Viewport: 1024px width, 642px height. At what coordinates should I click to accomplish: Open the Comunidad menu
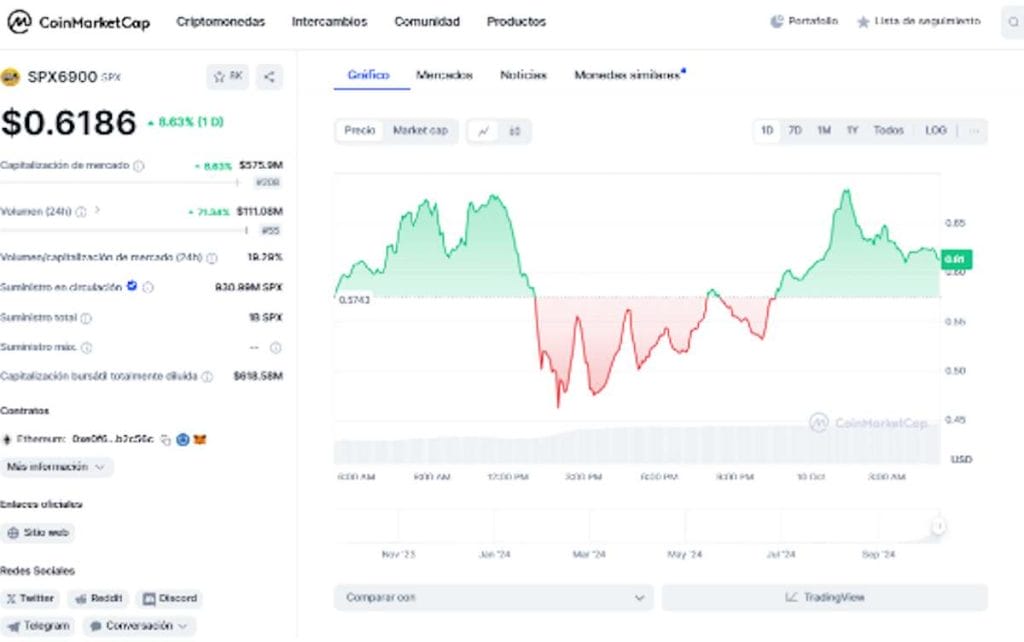[x=427, y=22]
